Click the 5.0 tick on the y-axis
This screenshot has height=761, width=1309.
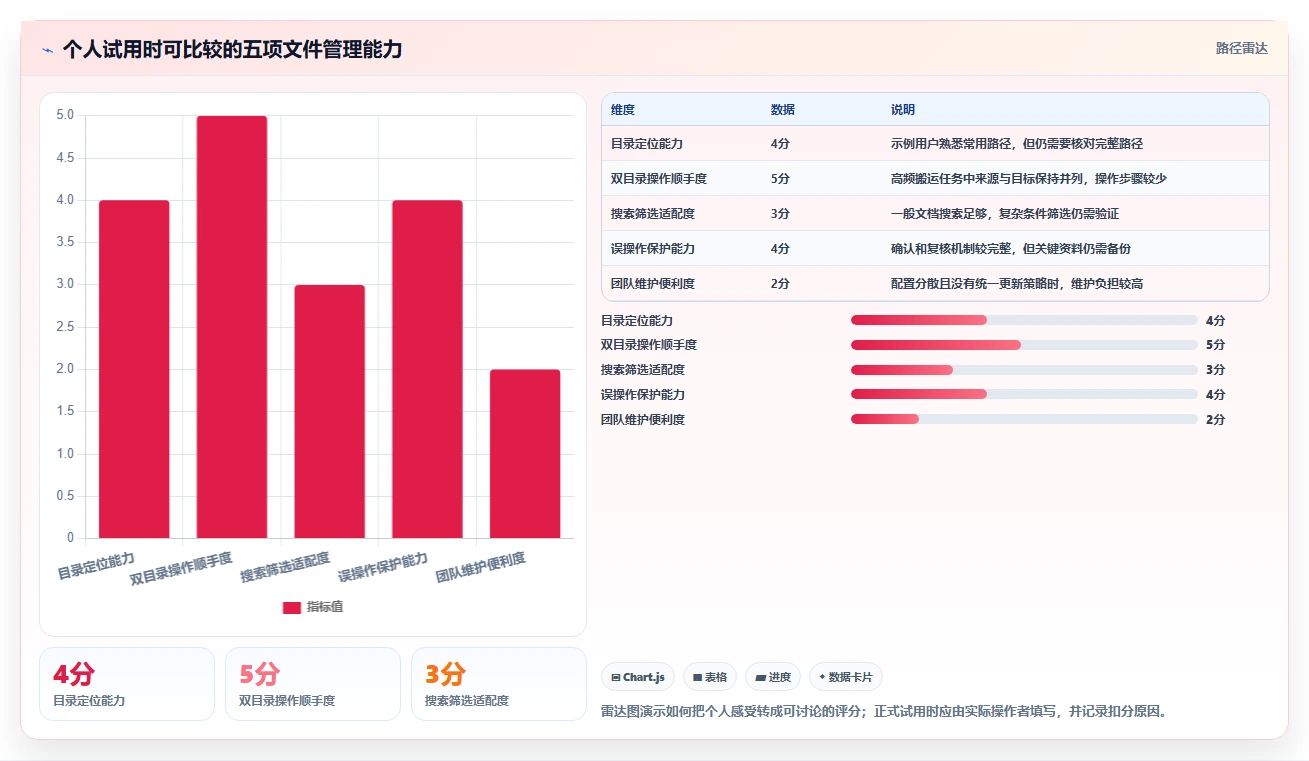click(x=65, y=115)
